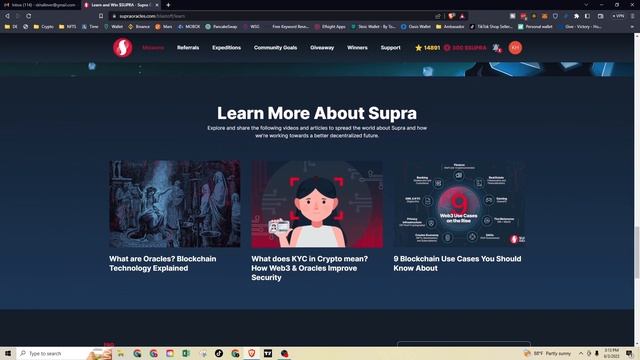640x360 pixels.
Task: Reload the page with the refresh icon
Action: 29,16
